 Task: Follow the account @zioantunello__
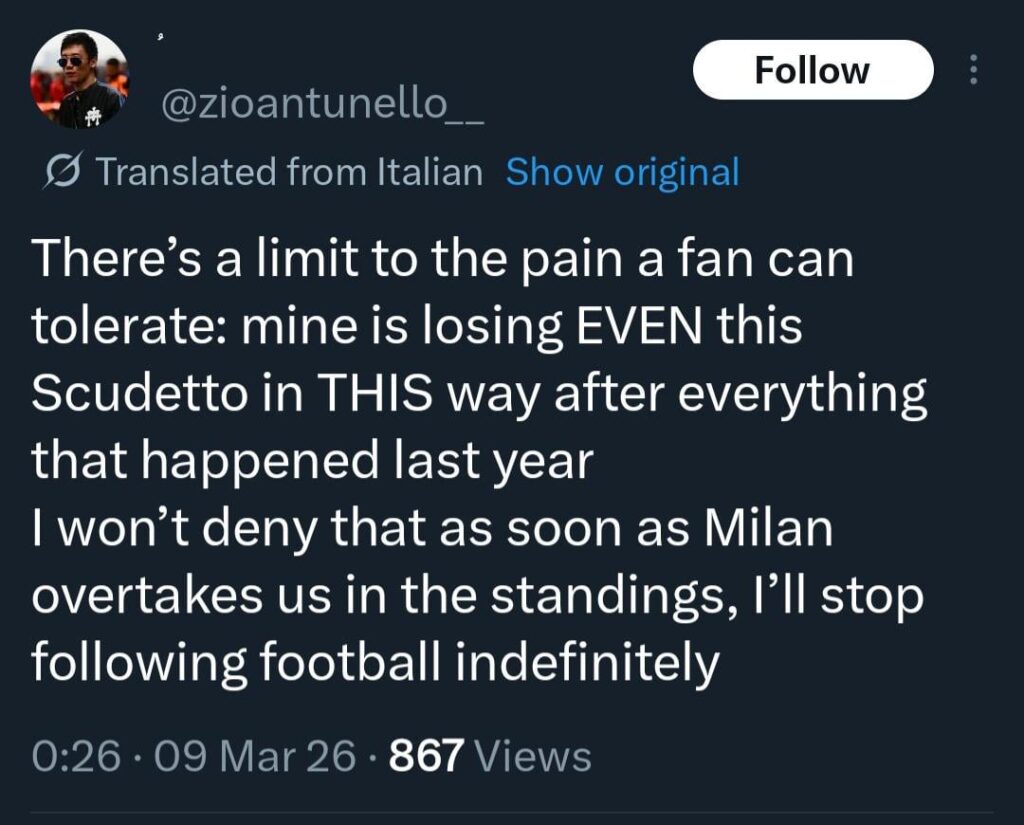pyautogui.click(x=813, y=68)
